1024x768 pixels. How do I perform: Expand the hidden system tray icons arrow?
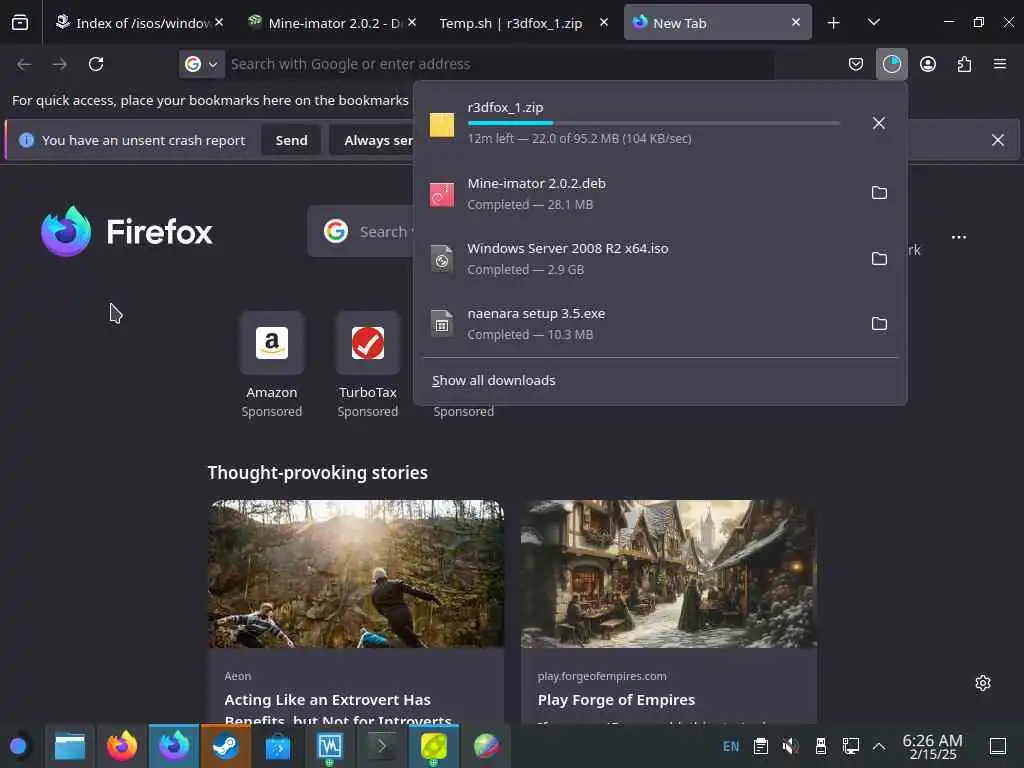(x=879, y=746)
